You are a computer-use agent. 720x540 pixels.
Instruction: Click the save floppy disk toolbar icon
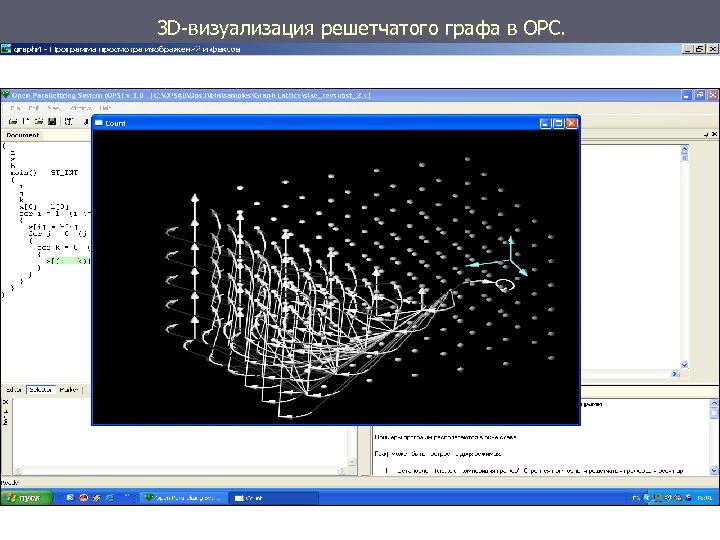pos(52,121)
